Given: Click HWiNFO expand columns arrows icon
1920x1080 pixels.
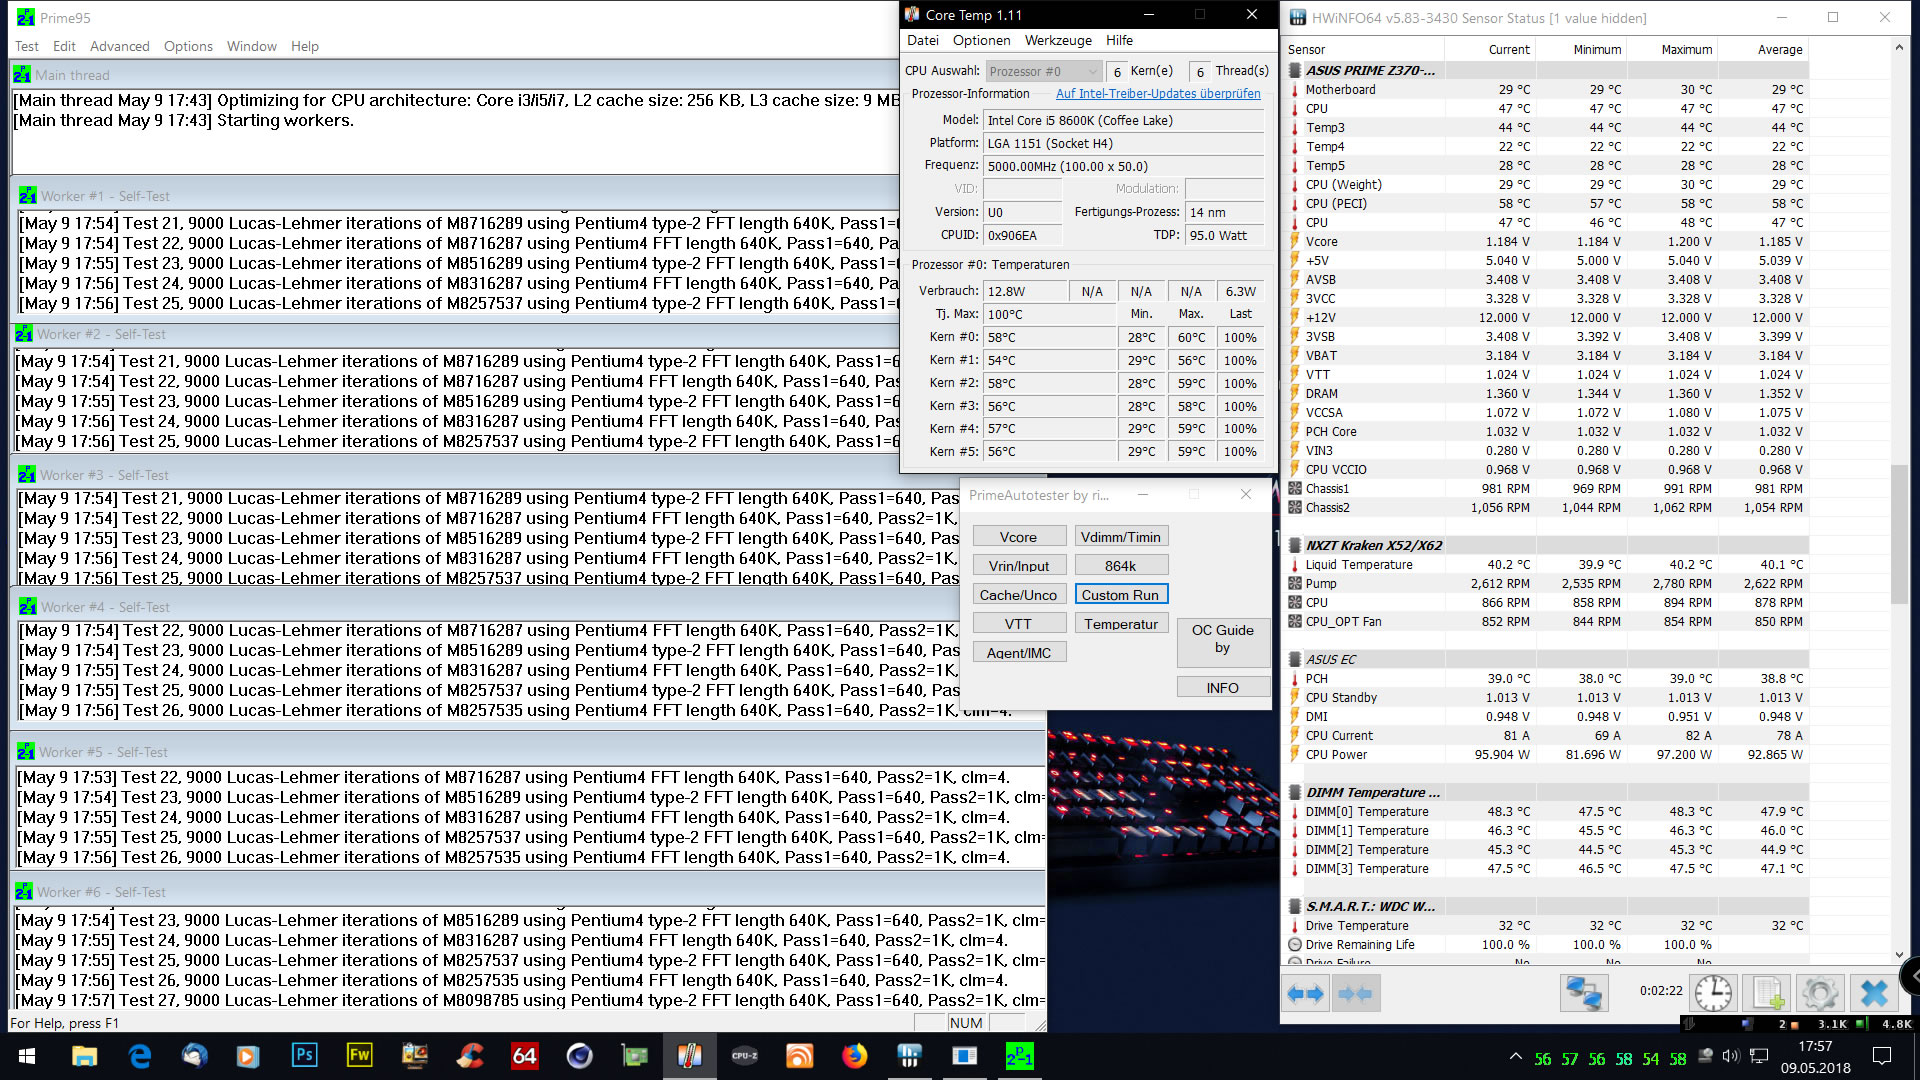Looking at the screenshot, I should (1305, 994).
